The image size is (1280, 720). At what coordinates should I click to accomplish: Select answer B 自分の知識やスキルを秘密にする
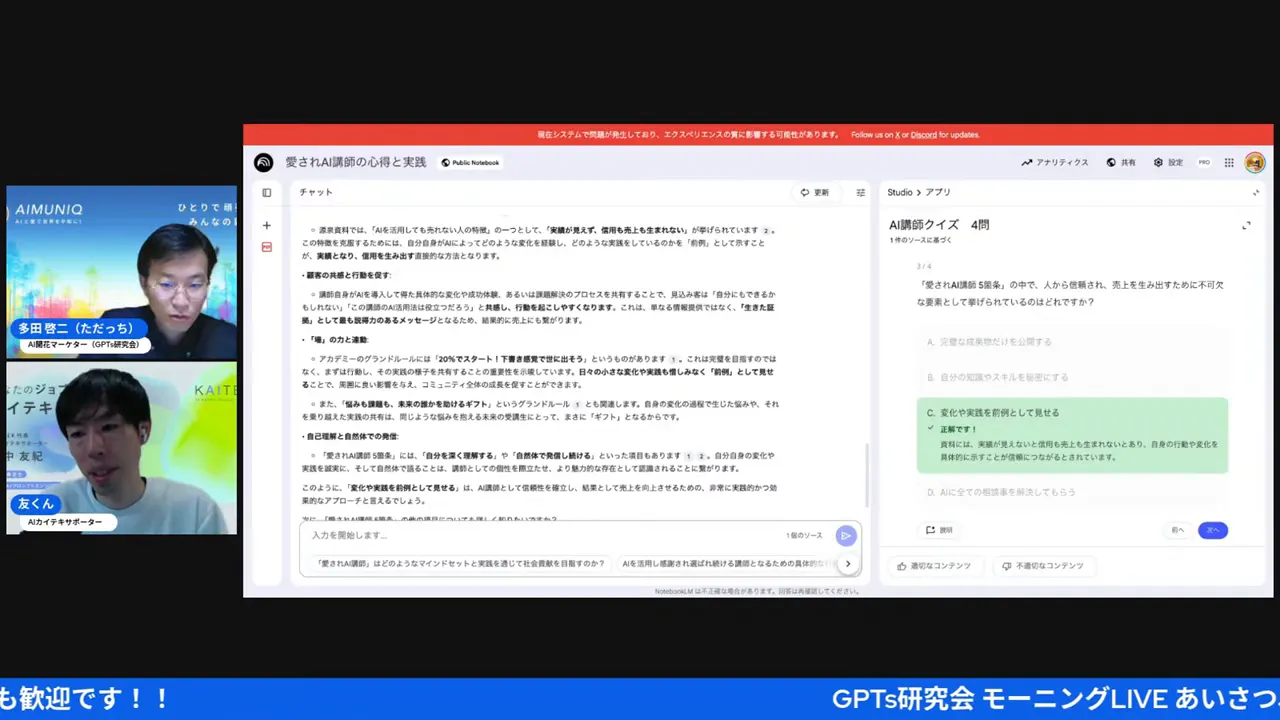coord(1072,377)
